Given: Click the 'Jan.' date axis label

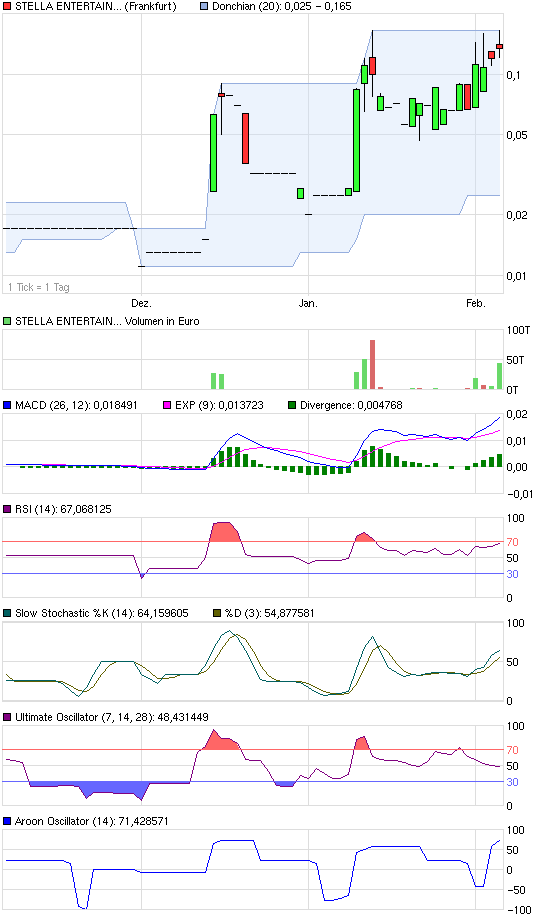Looking at the screenshot, I should coord(308,303).
